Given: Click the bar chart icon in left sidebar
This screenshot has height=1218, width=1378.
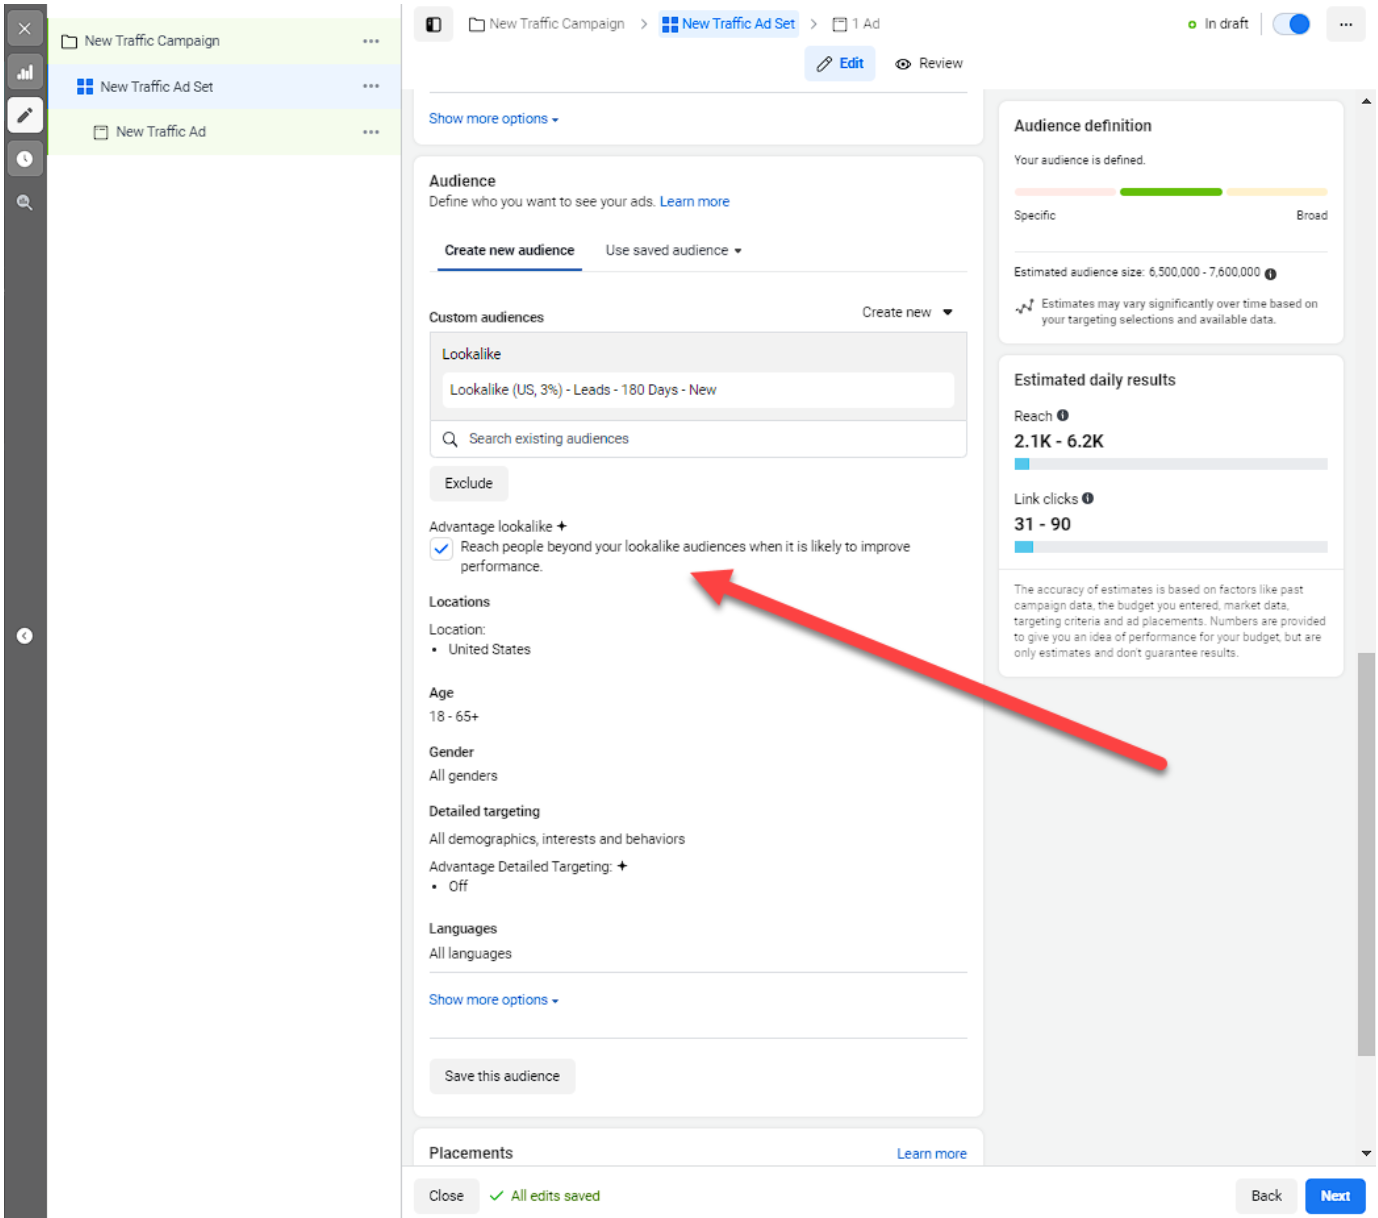Looking at the screenshot, I should (x=25, y=72).
